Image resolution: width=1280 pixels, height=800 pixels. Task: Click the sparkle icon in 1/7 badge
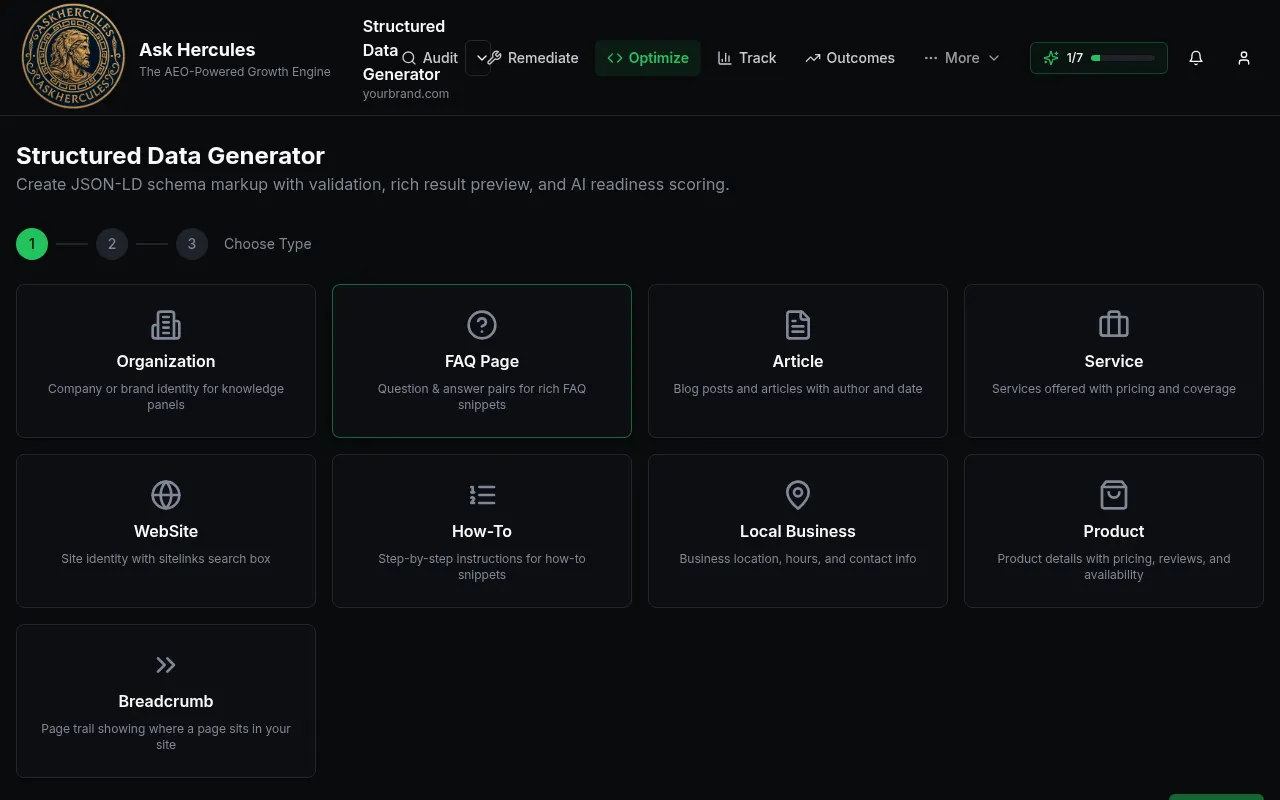tap(1051, 58)
